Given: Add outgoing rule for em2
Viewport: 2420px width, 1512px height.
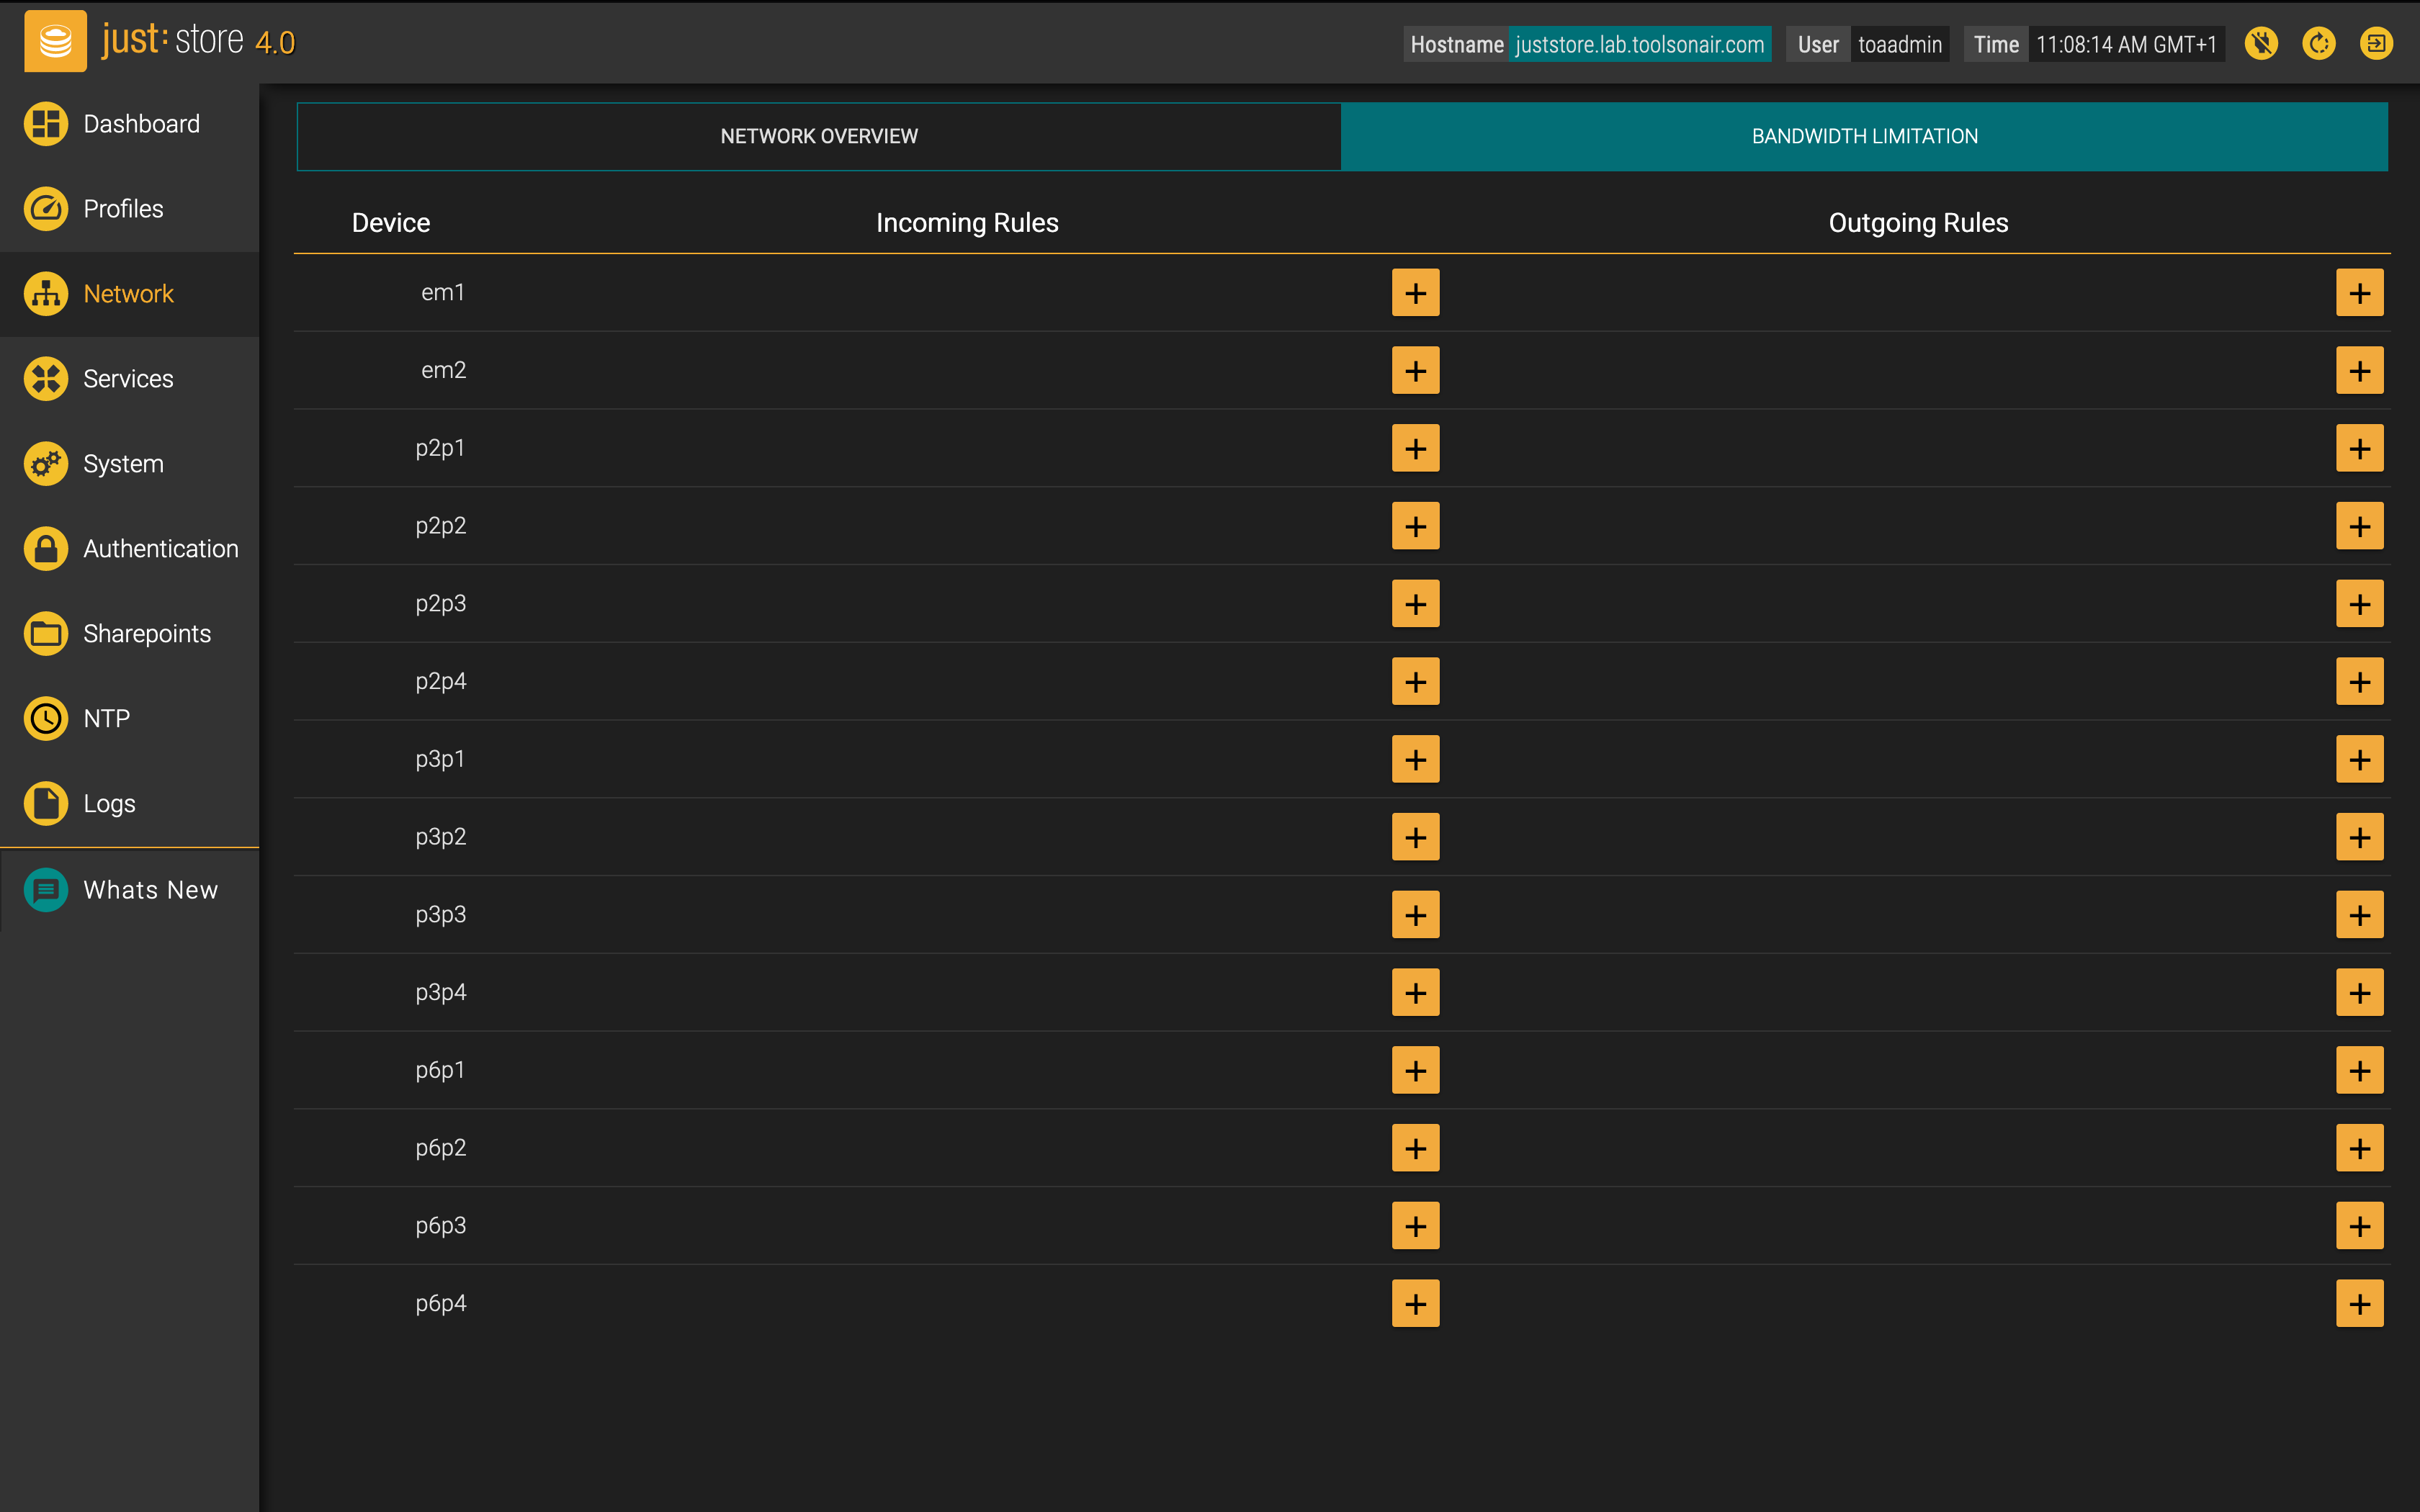Looking at the screenshot, I should point(2359,371).
